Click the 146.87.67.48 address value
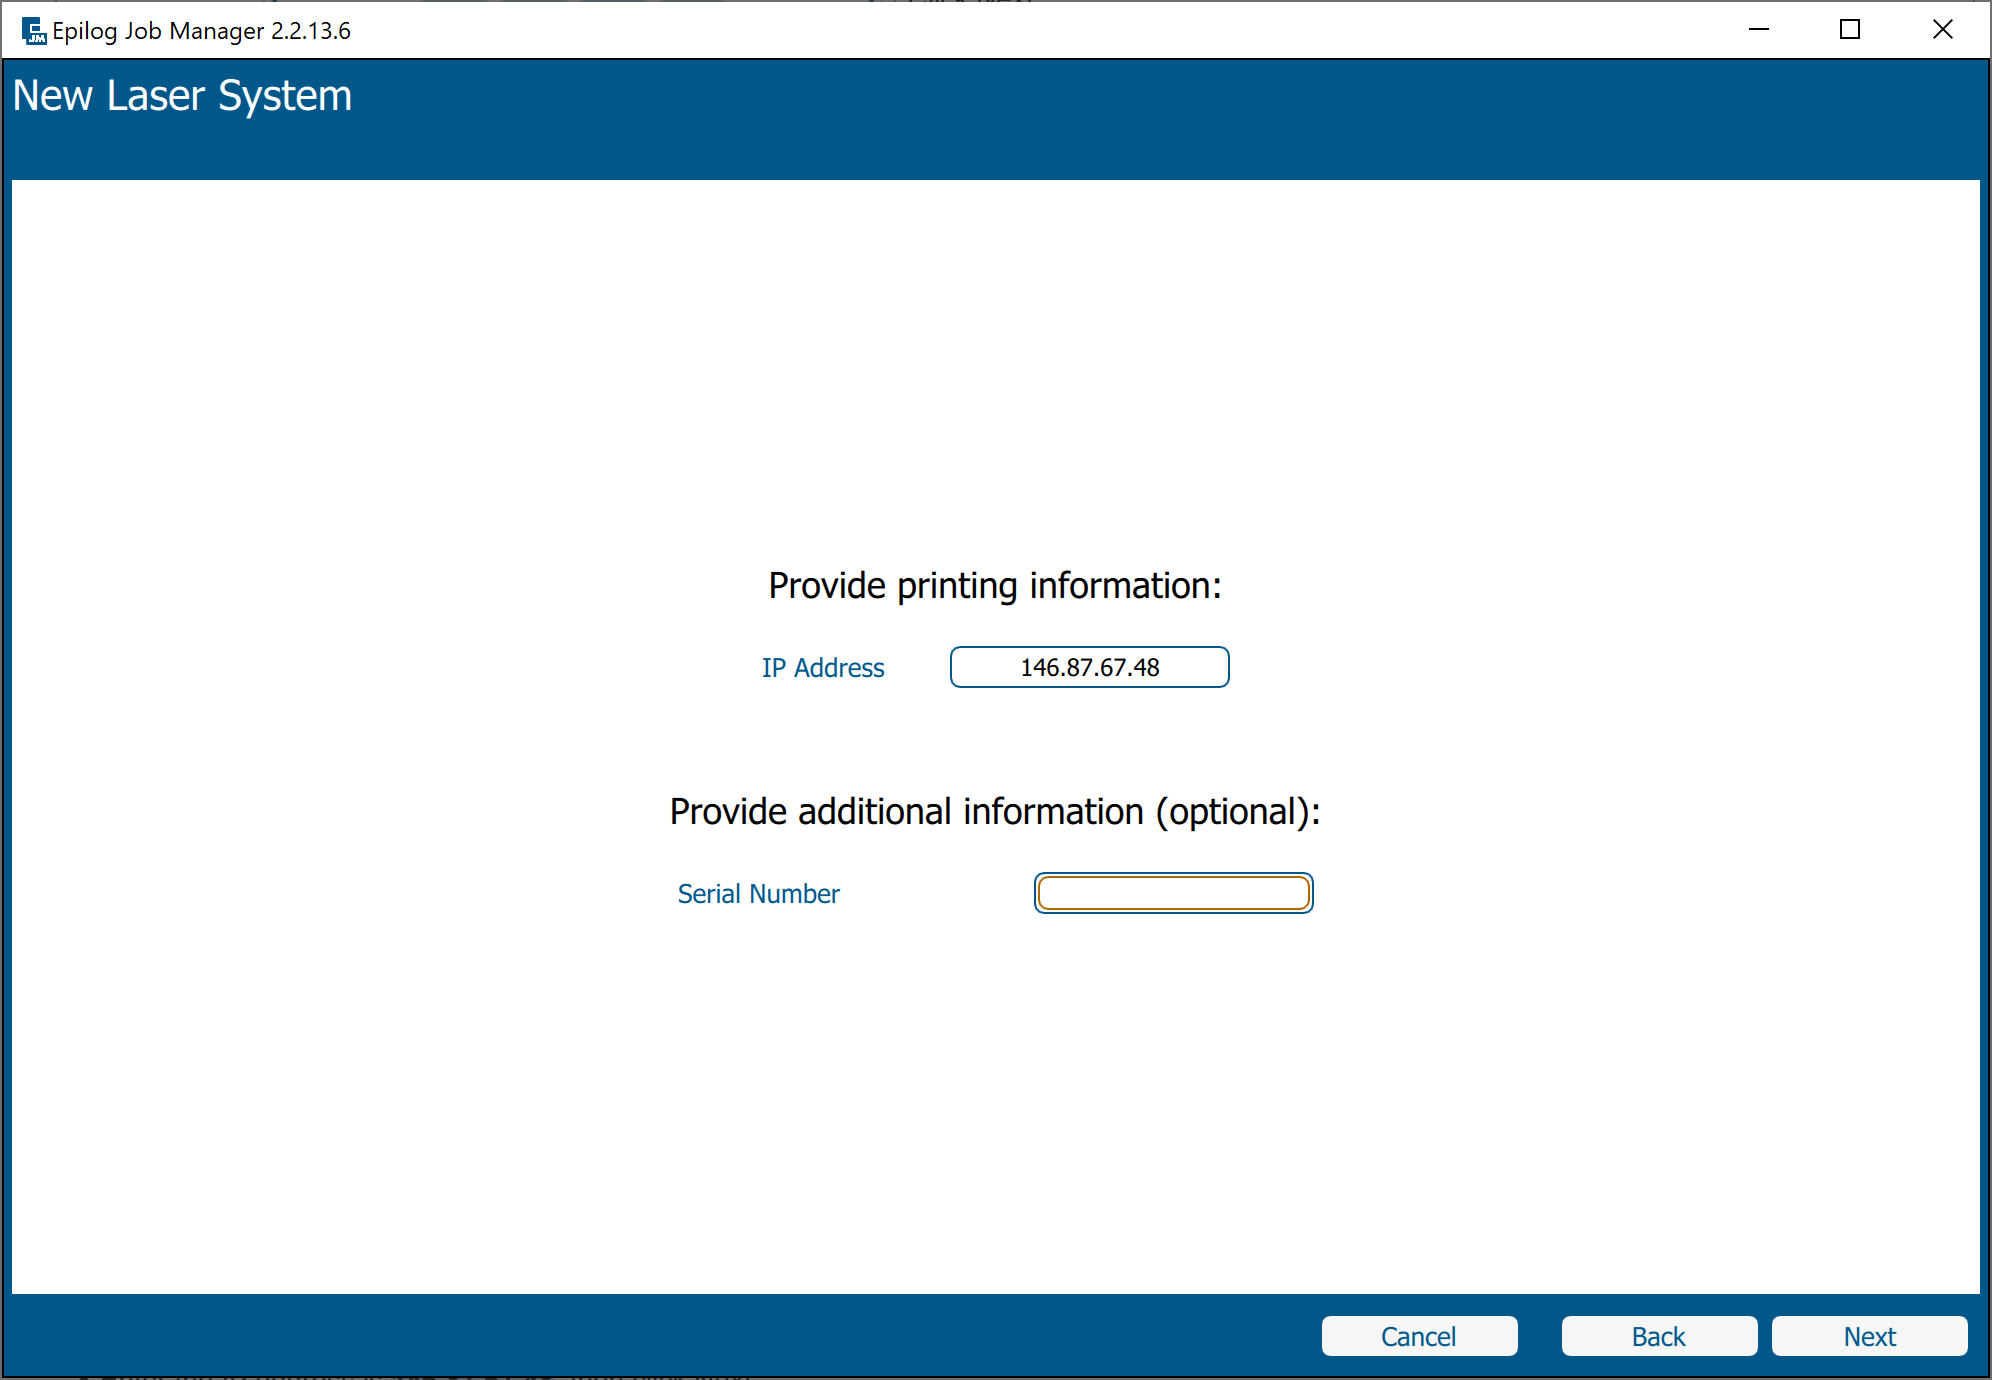This screenshot has height=1380, width=1992. pyautogui.click(x=1089, y=667)
